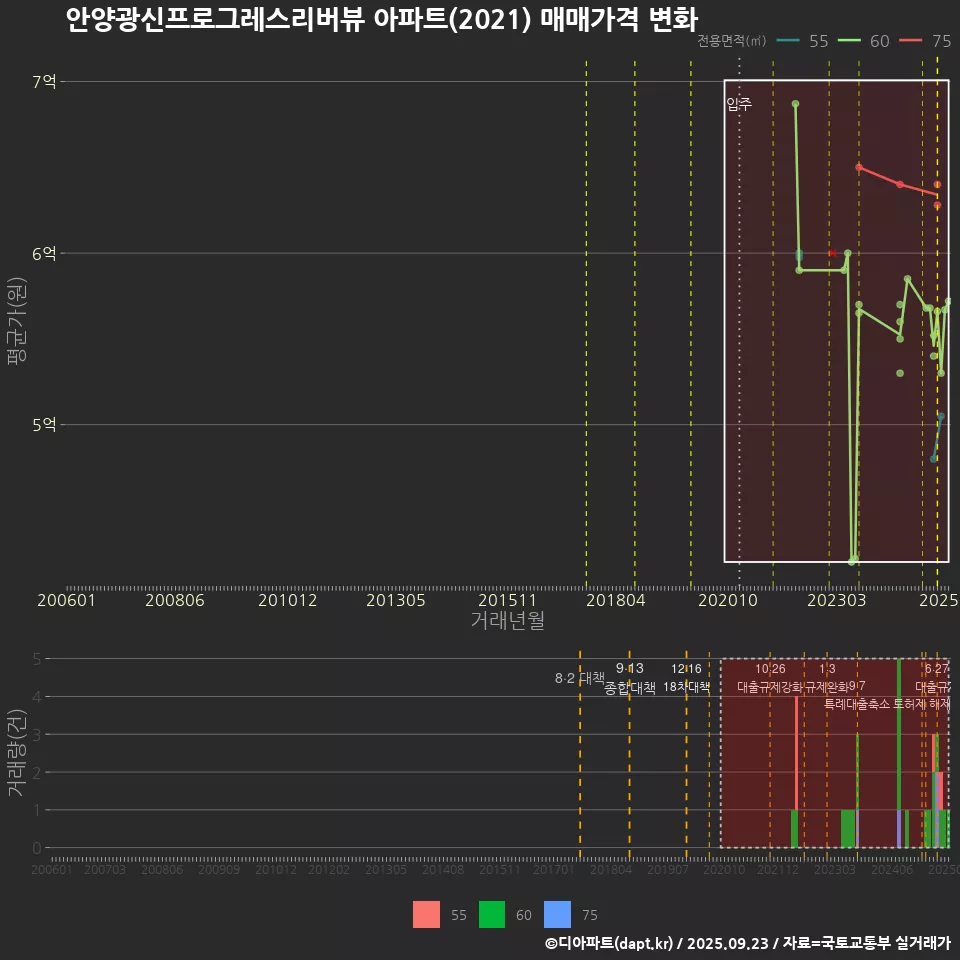Click the chart title text at top

tap(381, 20)
